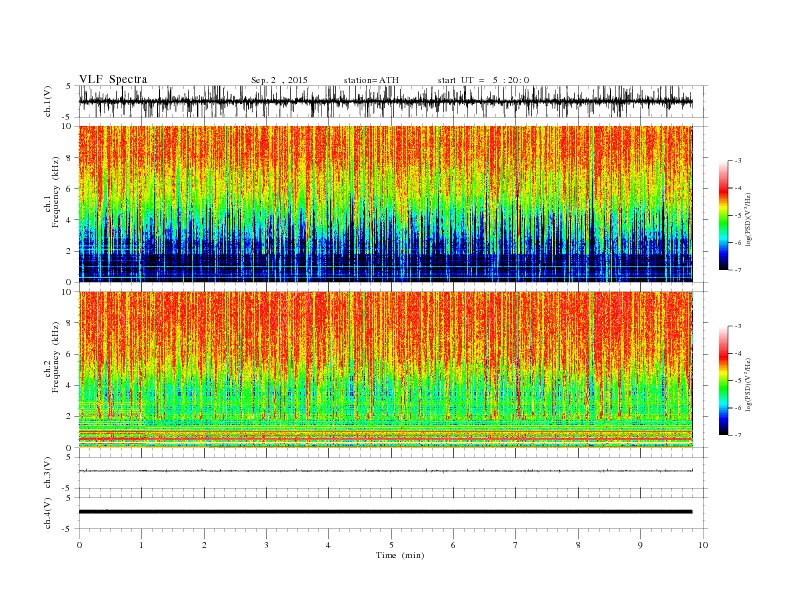Click the "ch.1(V)" waveform axis label
Image resolution: width=792 pixels, height=612 pixels.
pos(48,101)
